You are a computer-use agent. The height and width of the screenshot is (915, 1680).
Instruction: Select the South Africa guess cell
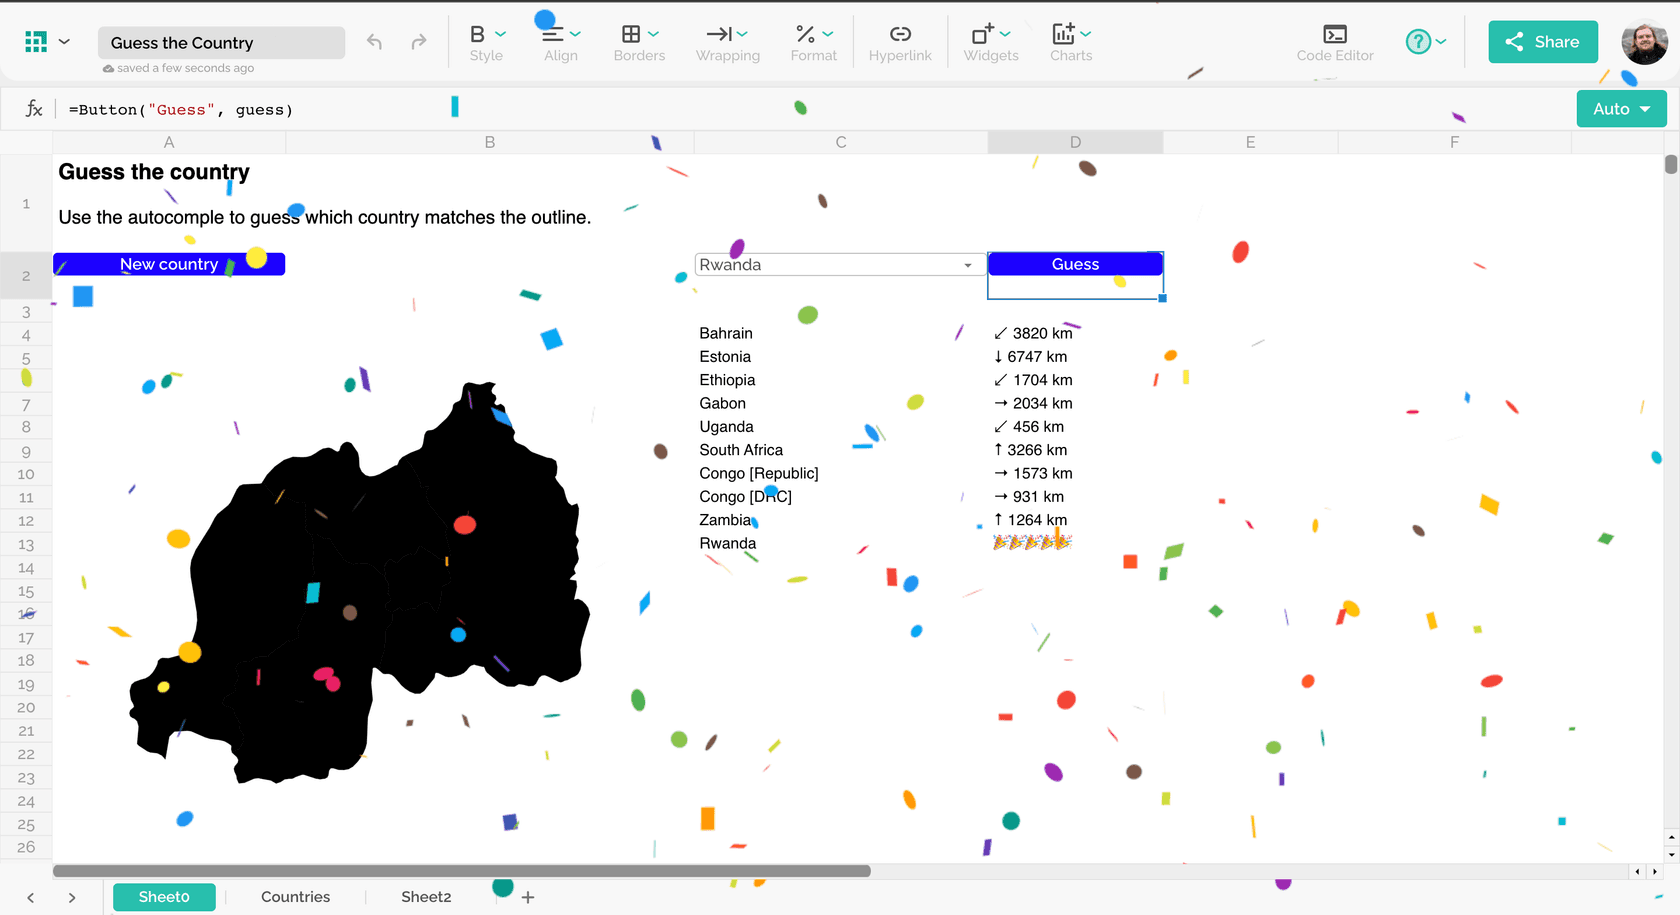pyautogui.click(x=841, y=450)
